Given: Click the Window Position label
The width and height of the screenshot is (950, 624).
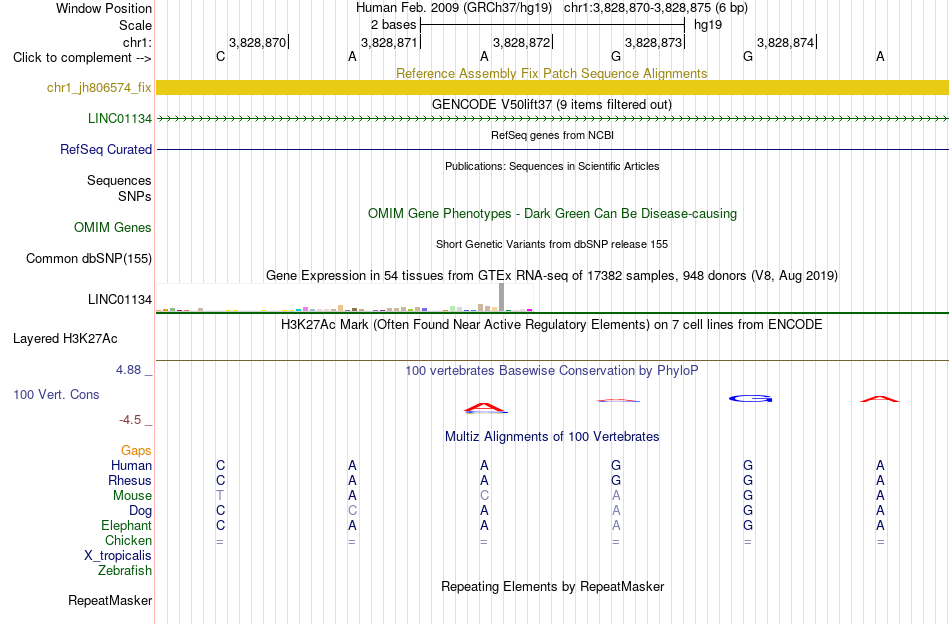Looking at the screenshot, I should 104,8.
